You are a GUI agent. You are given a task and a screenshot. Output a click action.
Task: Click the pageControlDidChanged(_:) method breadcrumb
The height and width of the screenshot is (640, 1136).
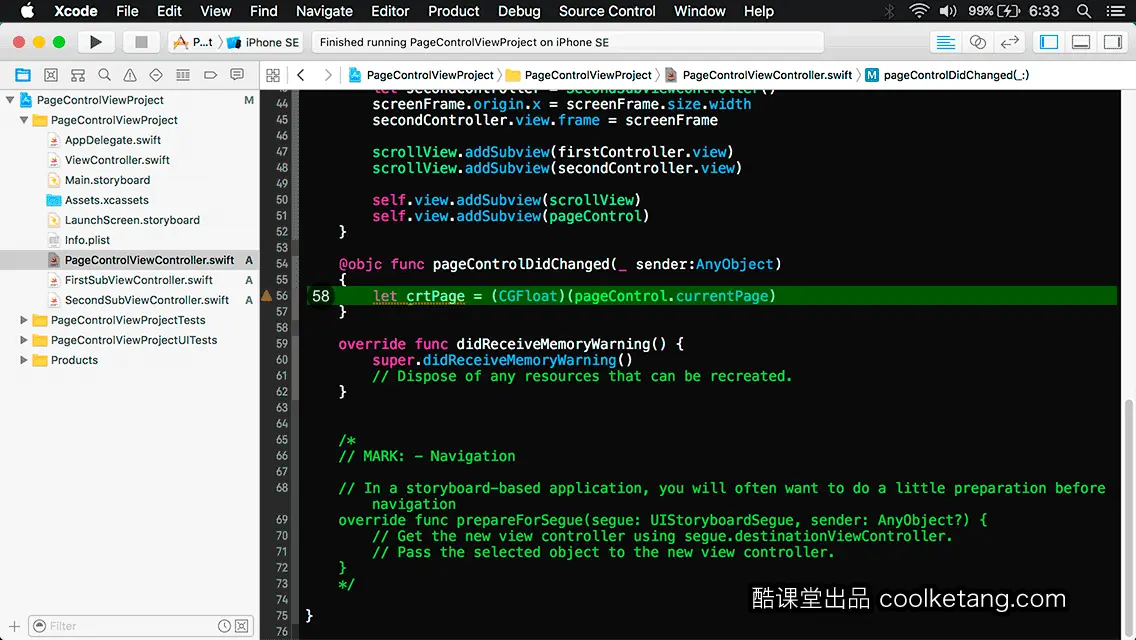948,75
